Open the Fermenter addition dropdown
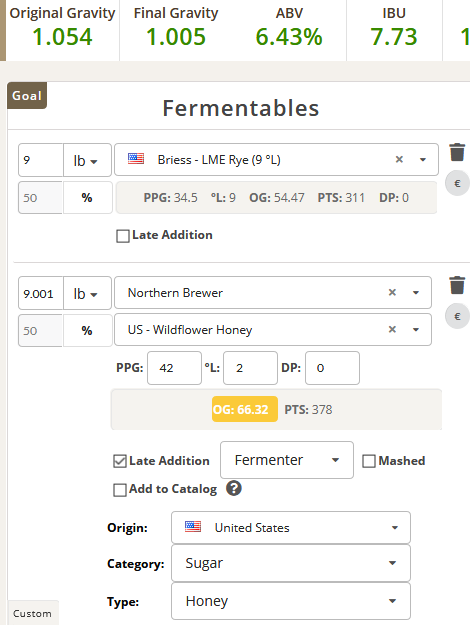 (x=287, y=460)
